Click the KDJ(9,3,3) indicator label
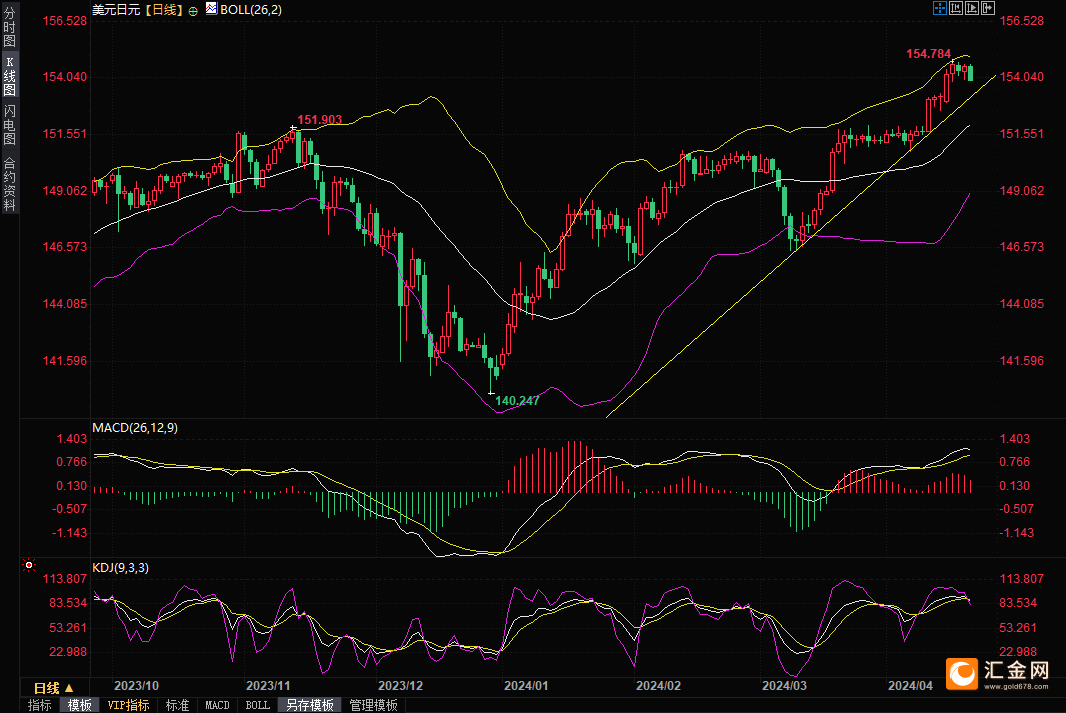Image resolution: width=1066 pixels, height=713 pixels. (120, 568)
